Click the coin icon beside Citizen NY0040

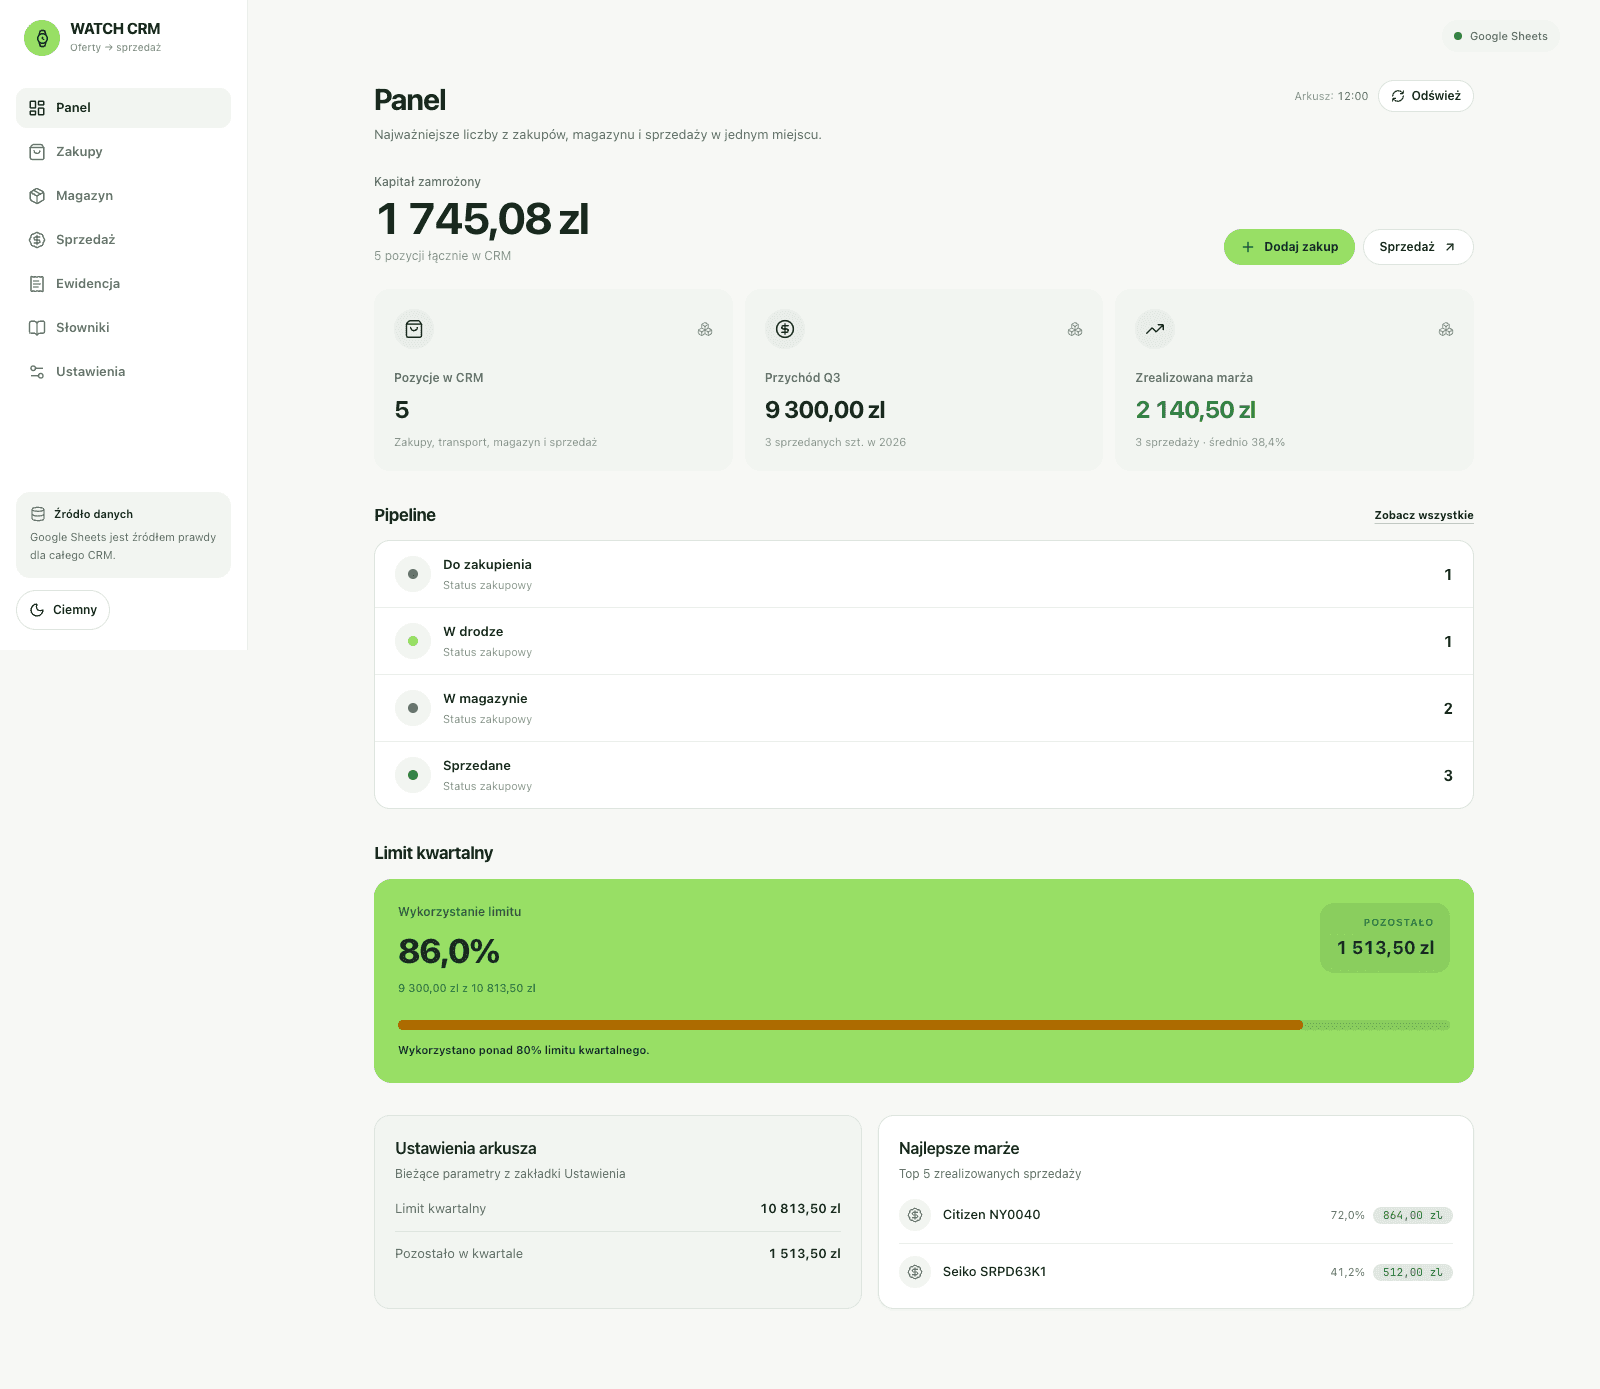pos(915,1215)
